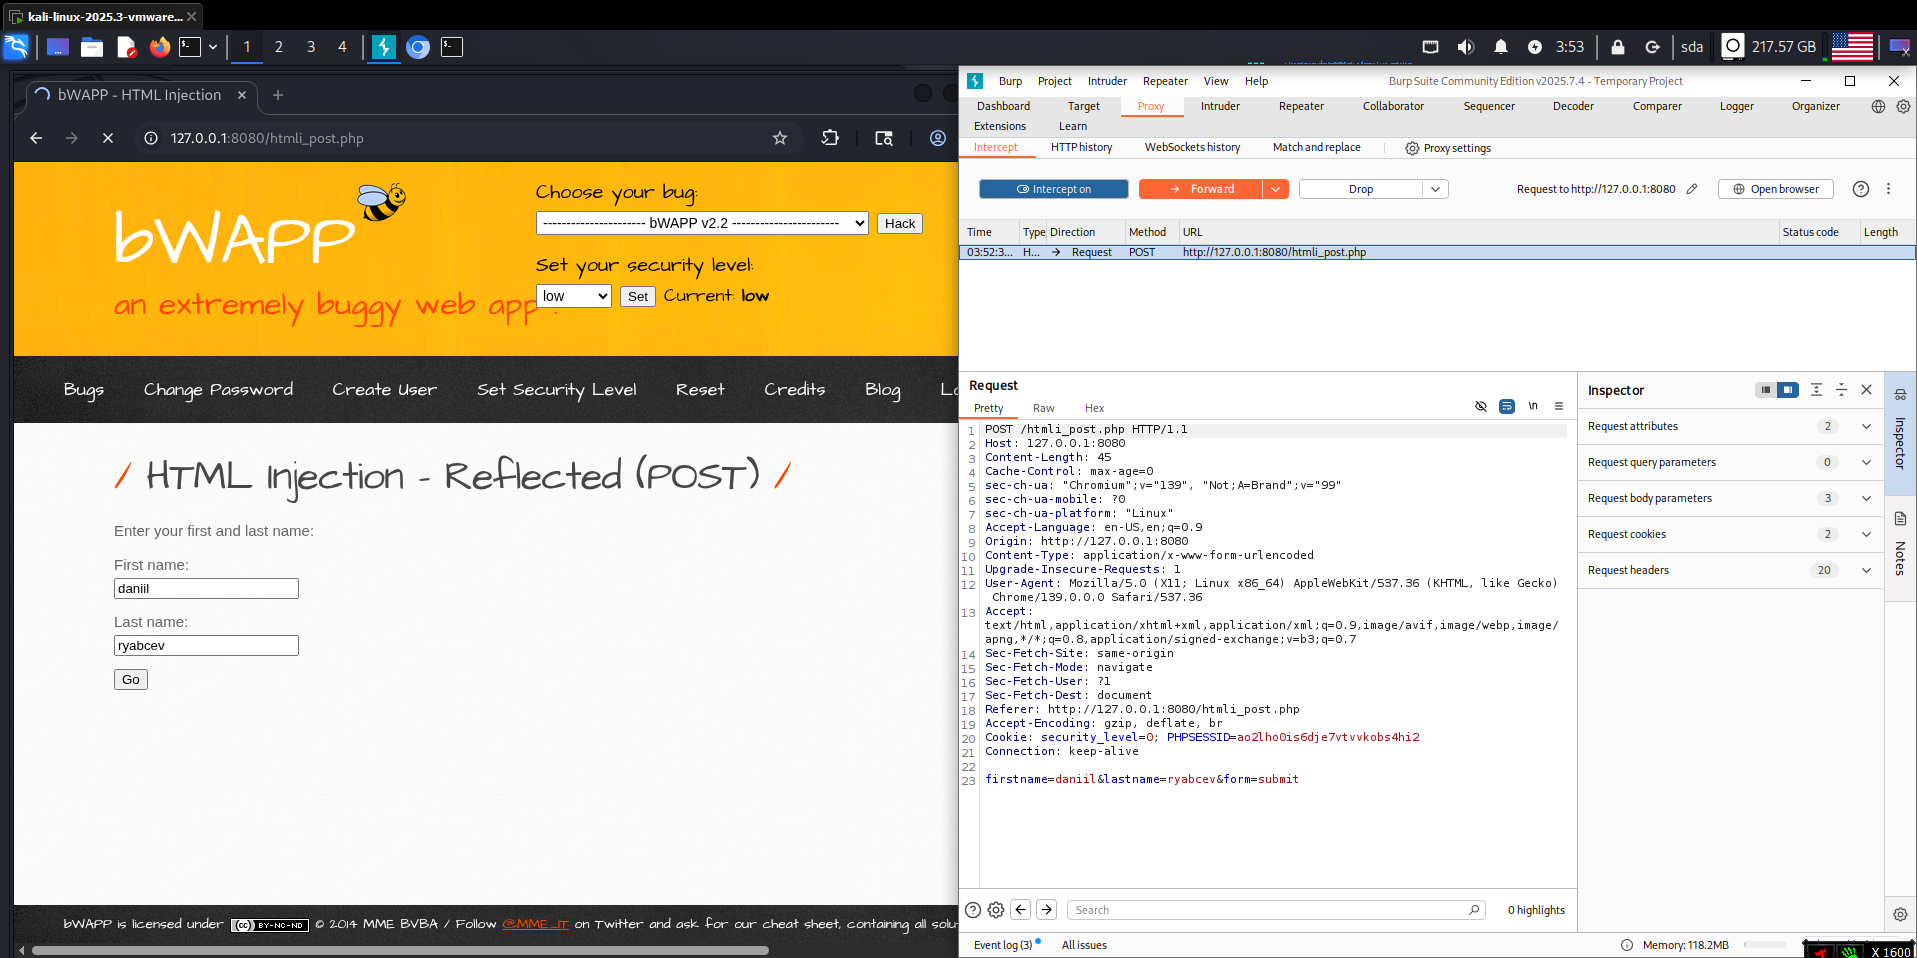This screenshot has height=958, width=1917.
Task: Show newline characters with the \n button
Action: pos(1532,406)
